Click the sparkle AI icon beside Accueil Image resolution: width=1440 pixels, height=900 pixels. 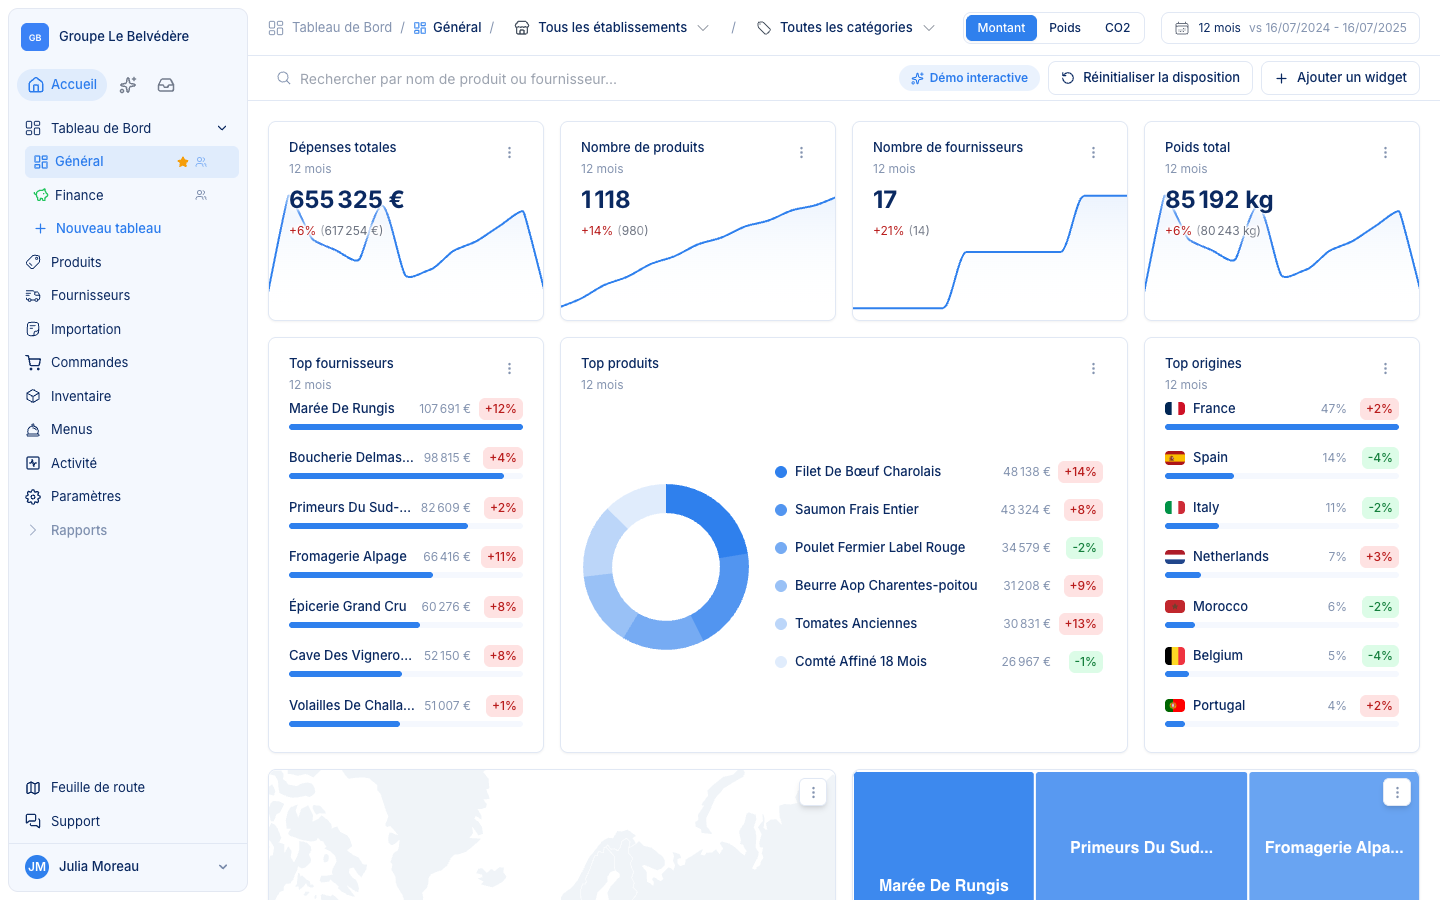(x=128, y=85)
